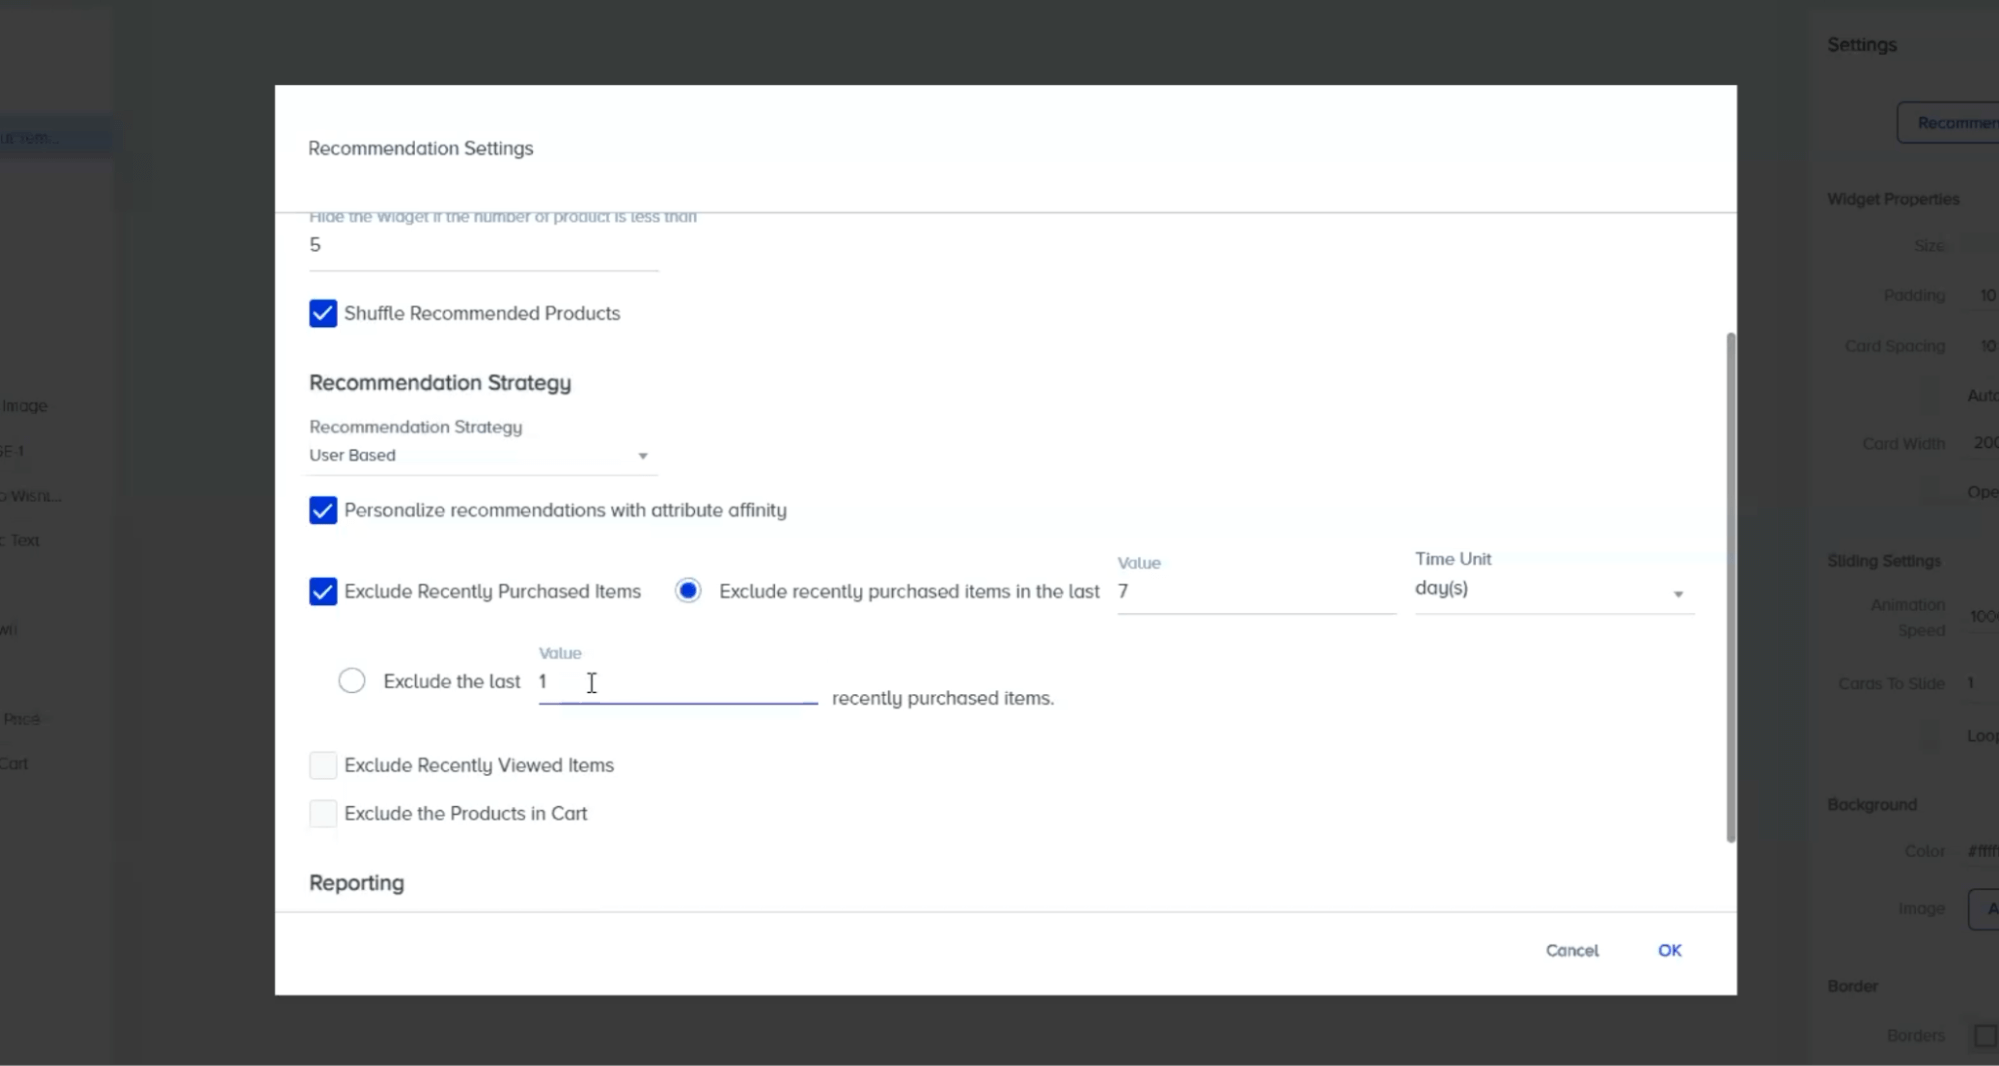Image resolution: width=1999 pixels, height=1066 pixels.
Task: Open the Recommendation Strategy dropdown
Action: click(x=643, y=455)
